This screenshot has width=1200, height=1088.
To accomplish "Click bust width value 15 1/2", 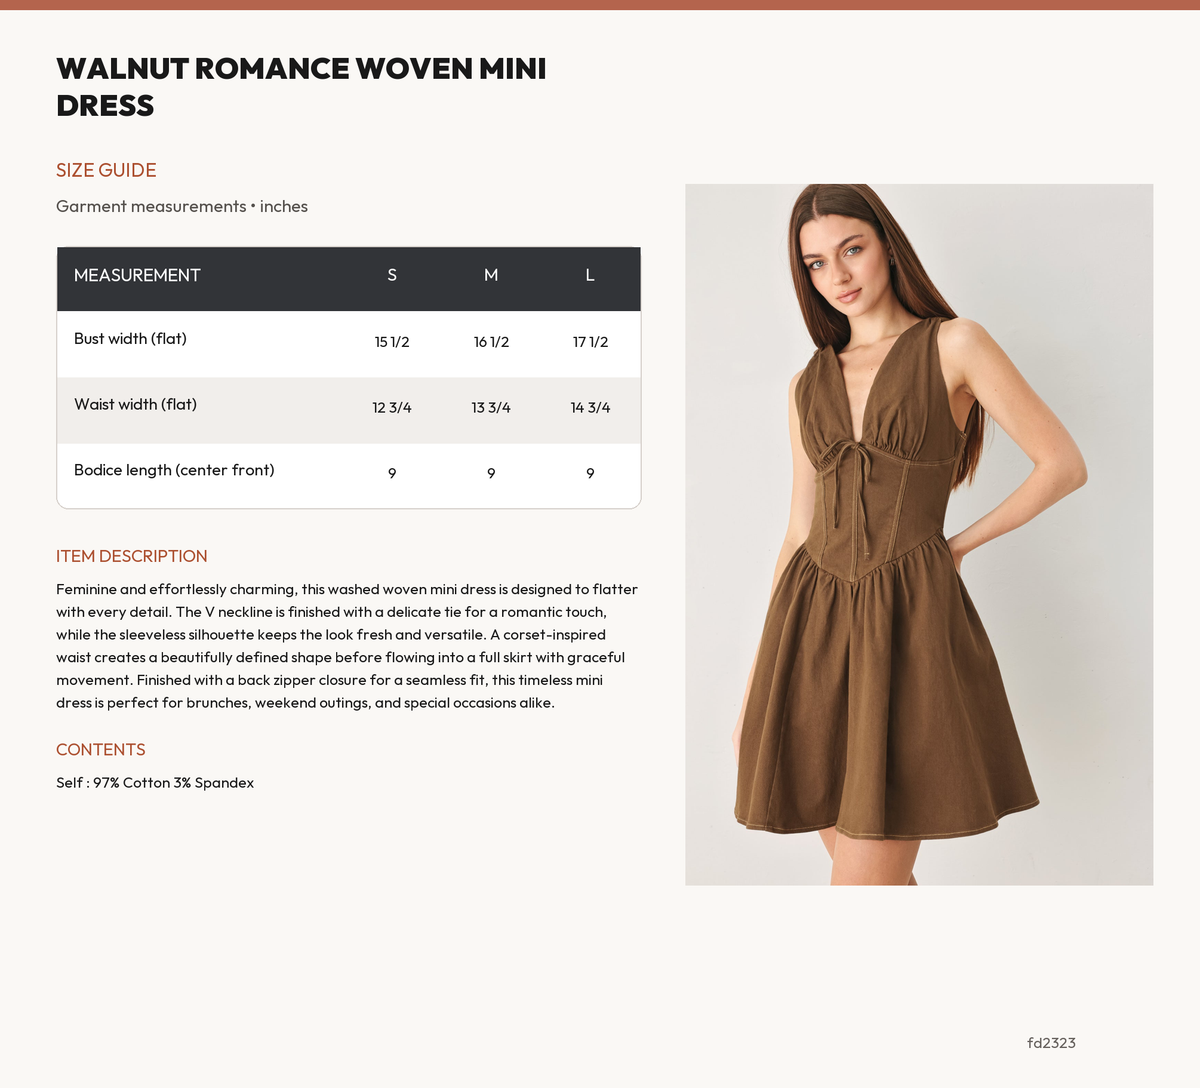I will click(392, 342).
